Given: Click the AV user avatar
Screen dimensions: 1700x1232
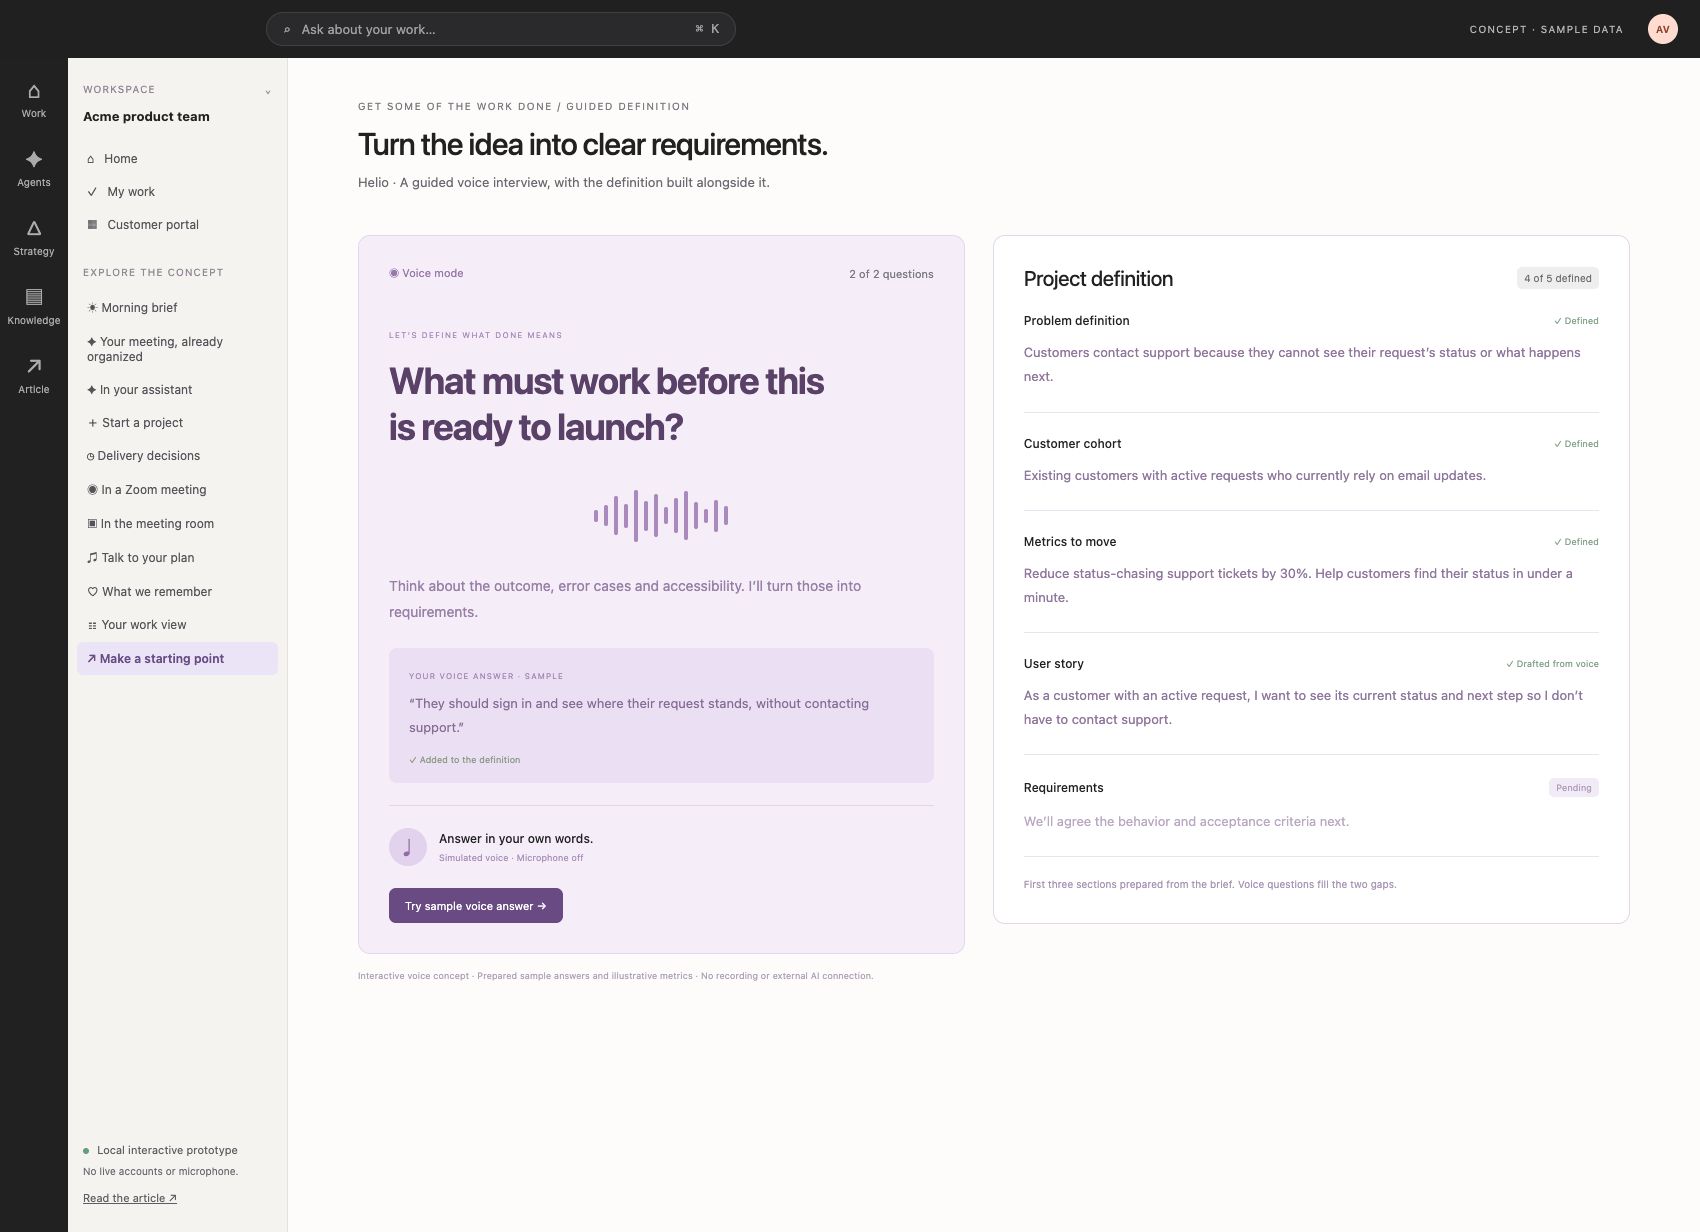Looking at the screenshot, I should pos(1662,29).
